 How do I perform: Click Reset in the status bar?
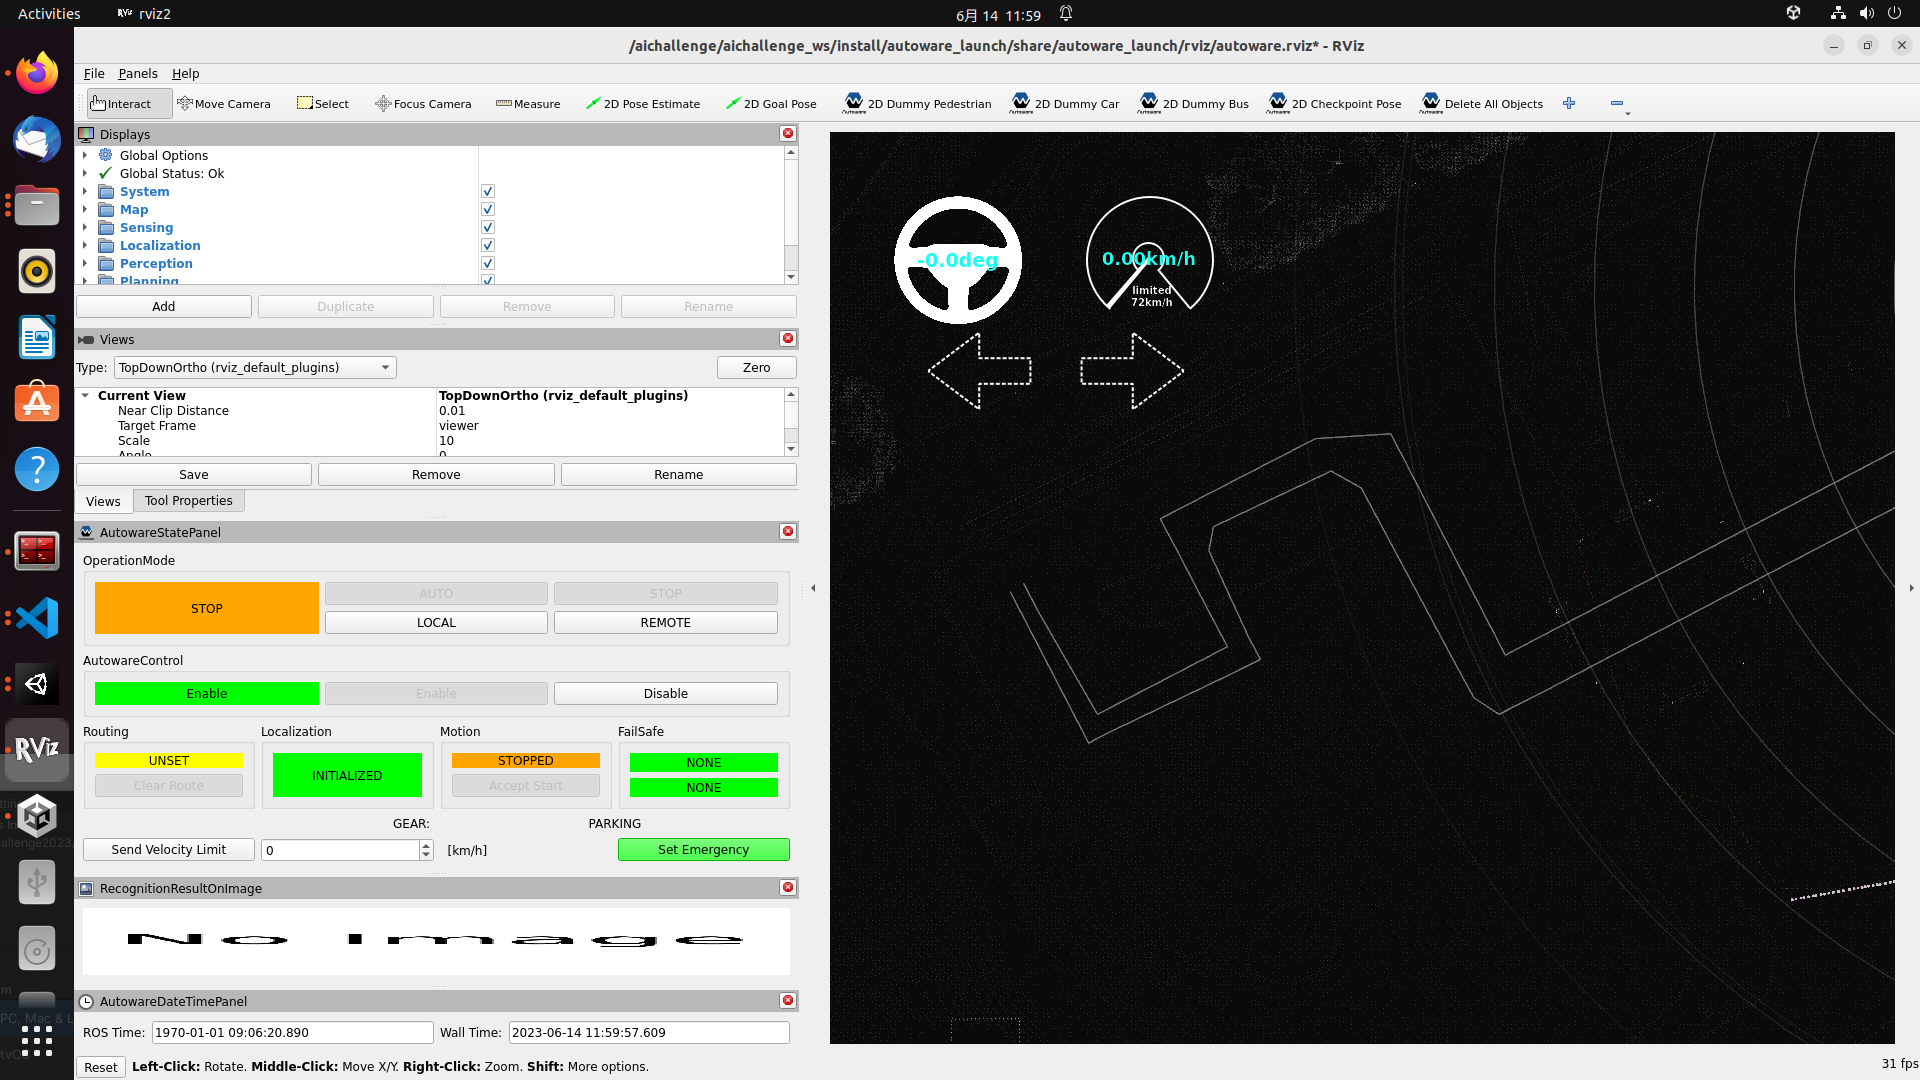101,1067
